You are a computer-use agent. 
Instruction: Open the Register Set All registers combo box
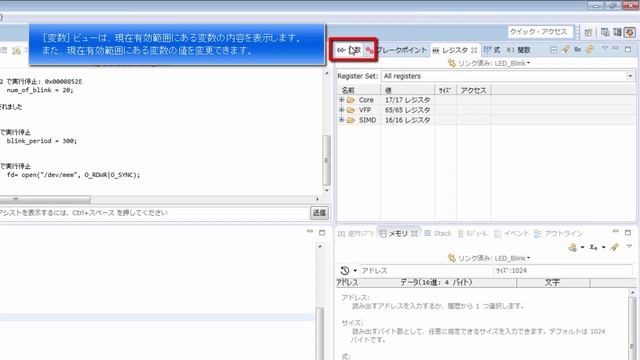coord(507,76)
